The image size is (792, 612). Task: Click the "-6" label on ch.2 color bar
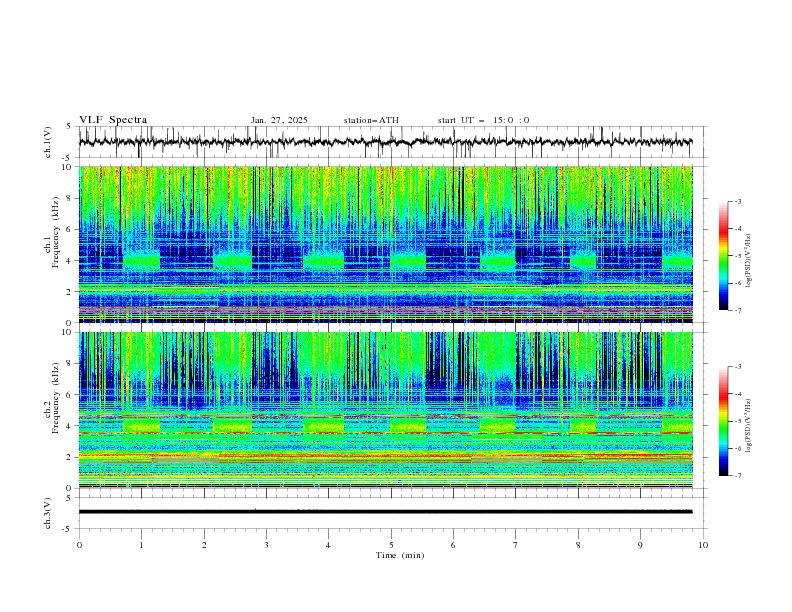[738, 448]
